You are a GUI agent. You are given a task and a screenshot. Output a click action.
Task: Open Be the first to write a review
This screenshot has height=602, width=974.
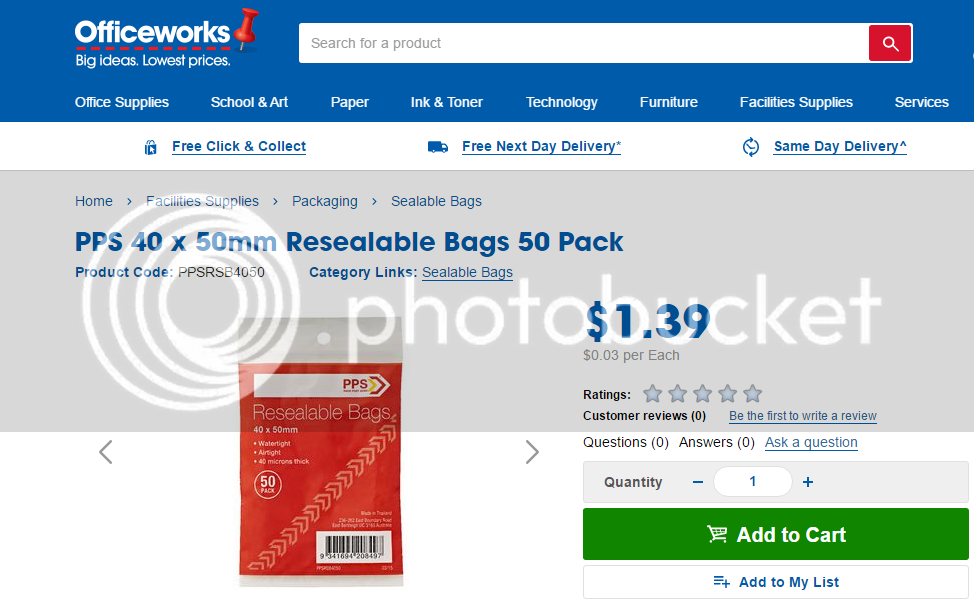(x=803, y=416)
